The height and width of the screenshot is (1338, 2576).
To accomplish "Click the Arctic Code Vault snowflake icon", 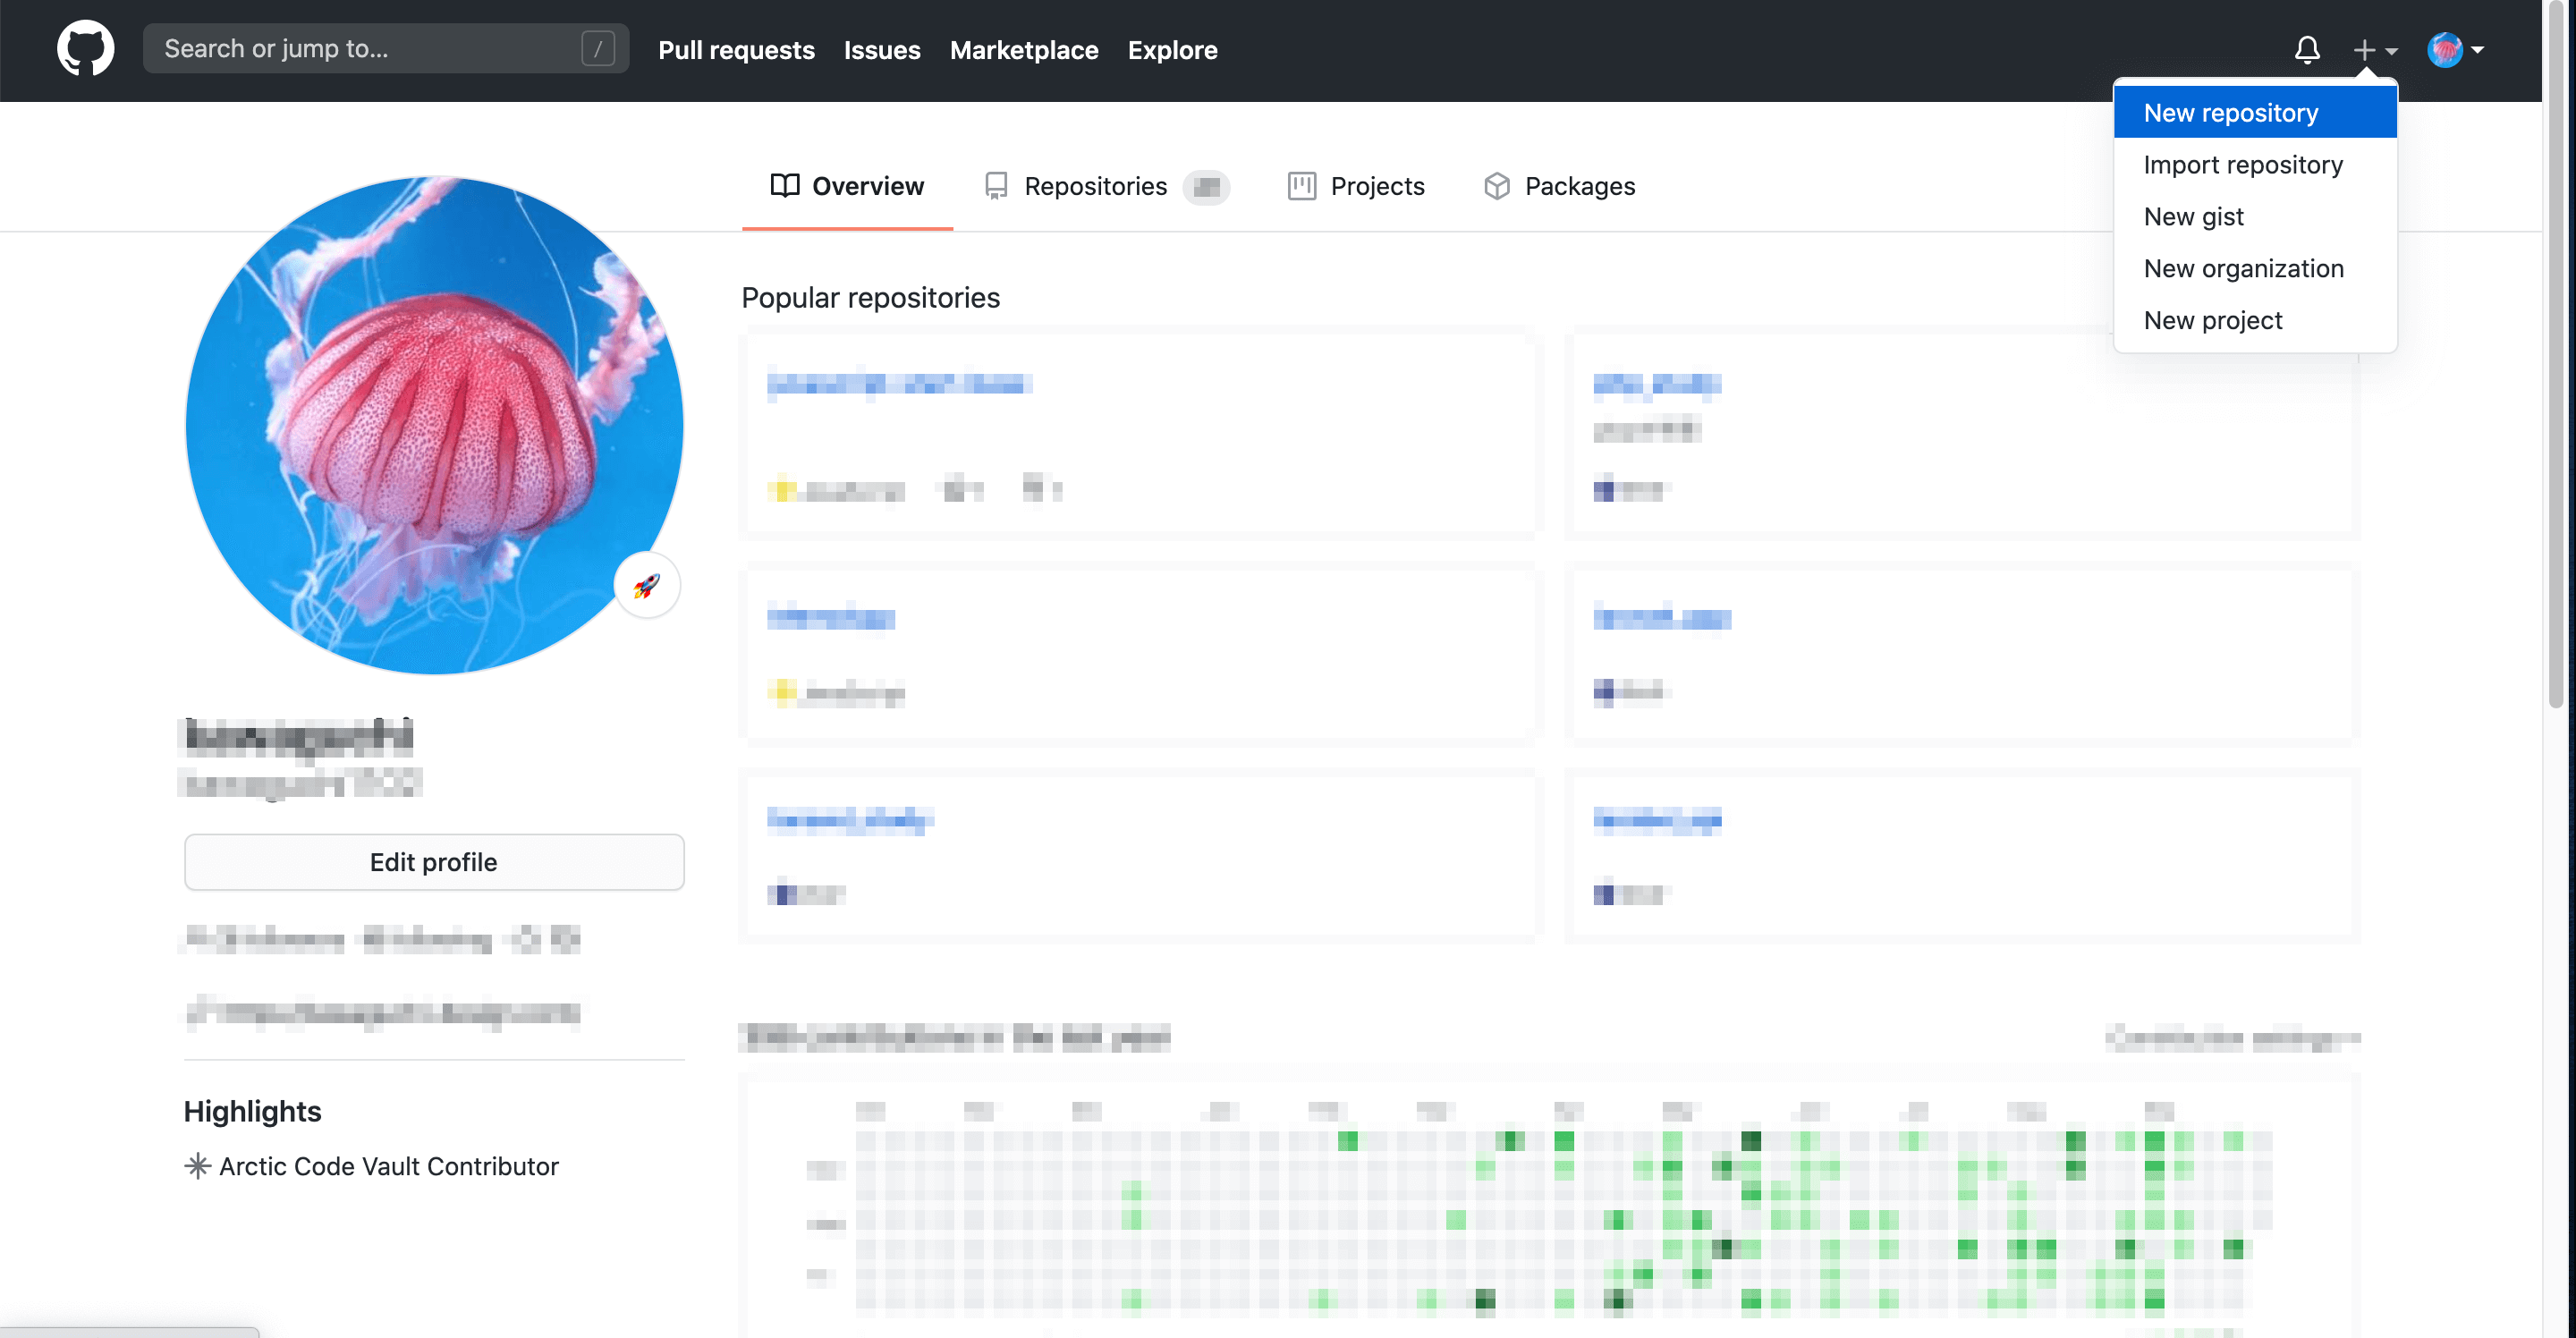I will coord(197,1166).
